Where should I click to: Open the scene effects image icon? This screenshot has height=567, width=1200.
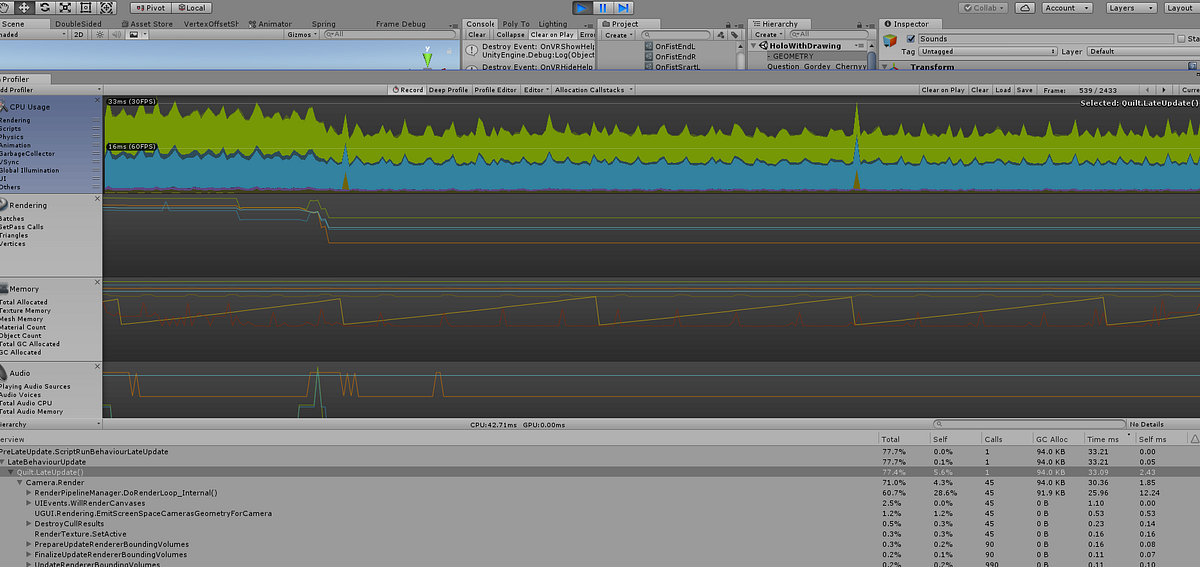pos(134,34)
